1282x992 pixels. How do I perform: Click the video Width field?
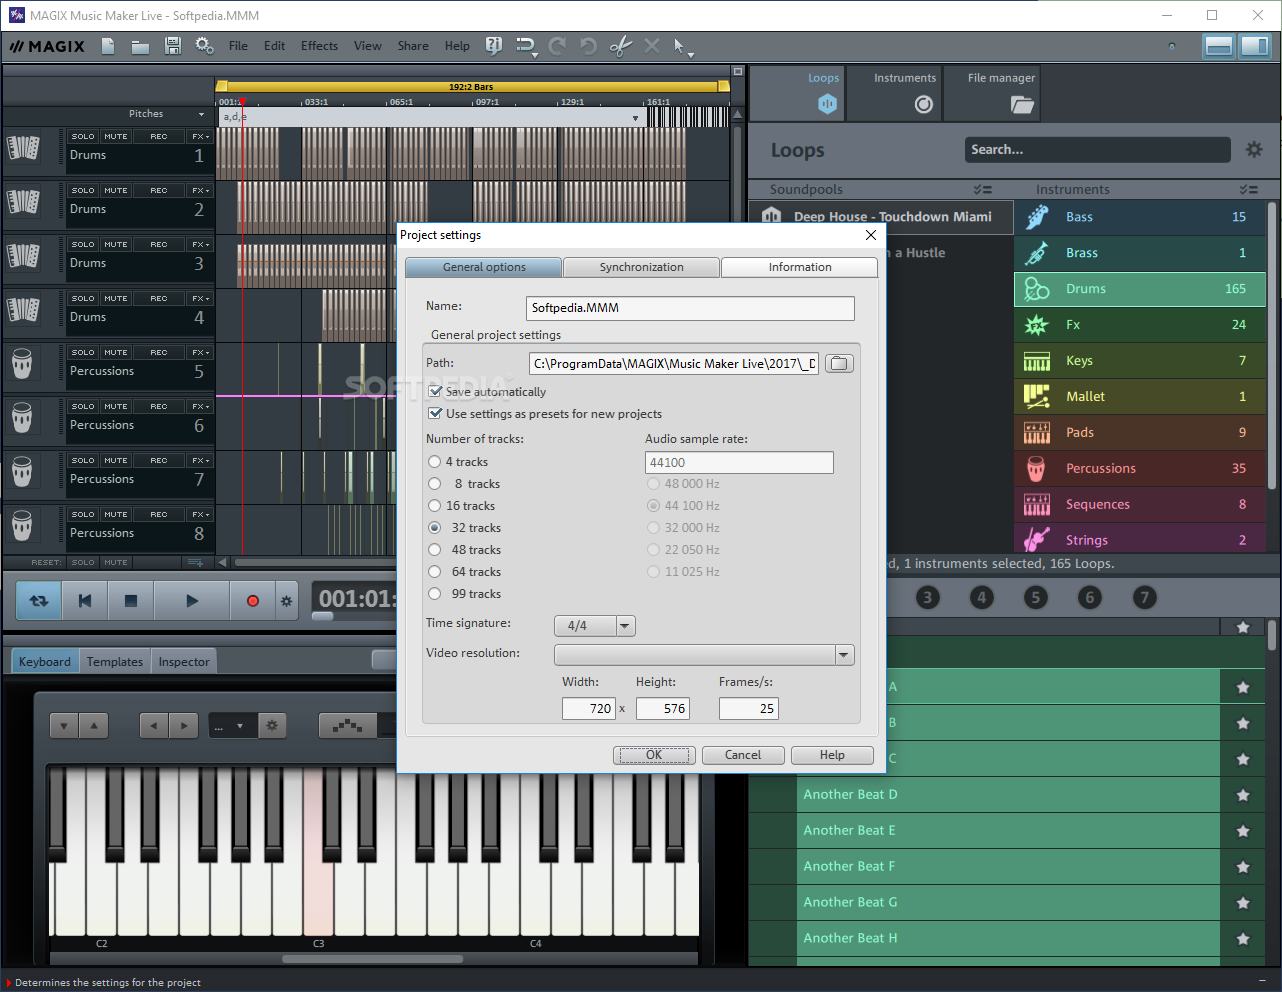[588, 708]
